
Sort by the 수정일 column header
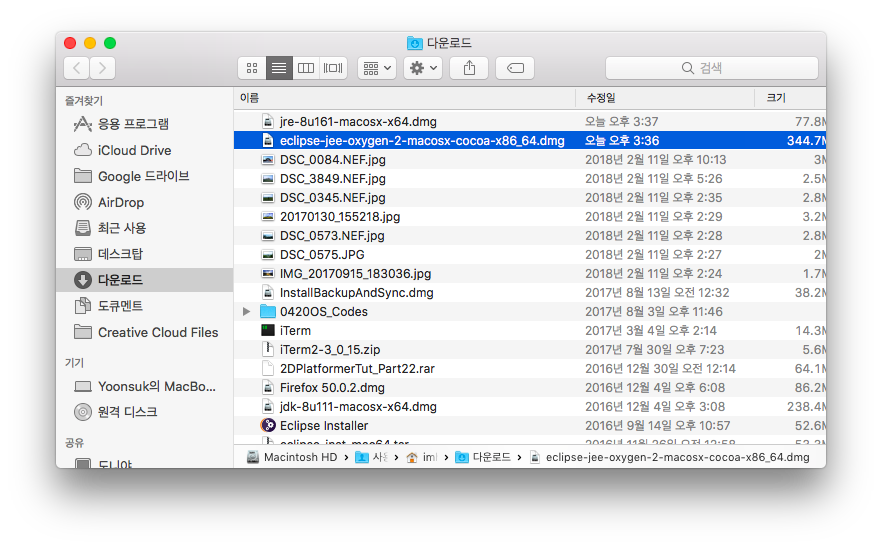coord(665,98)
